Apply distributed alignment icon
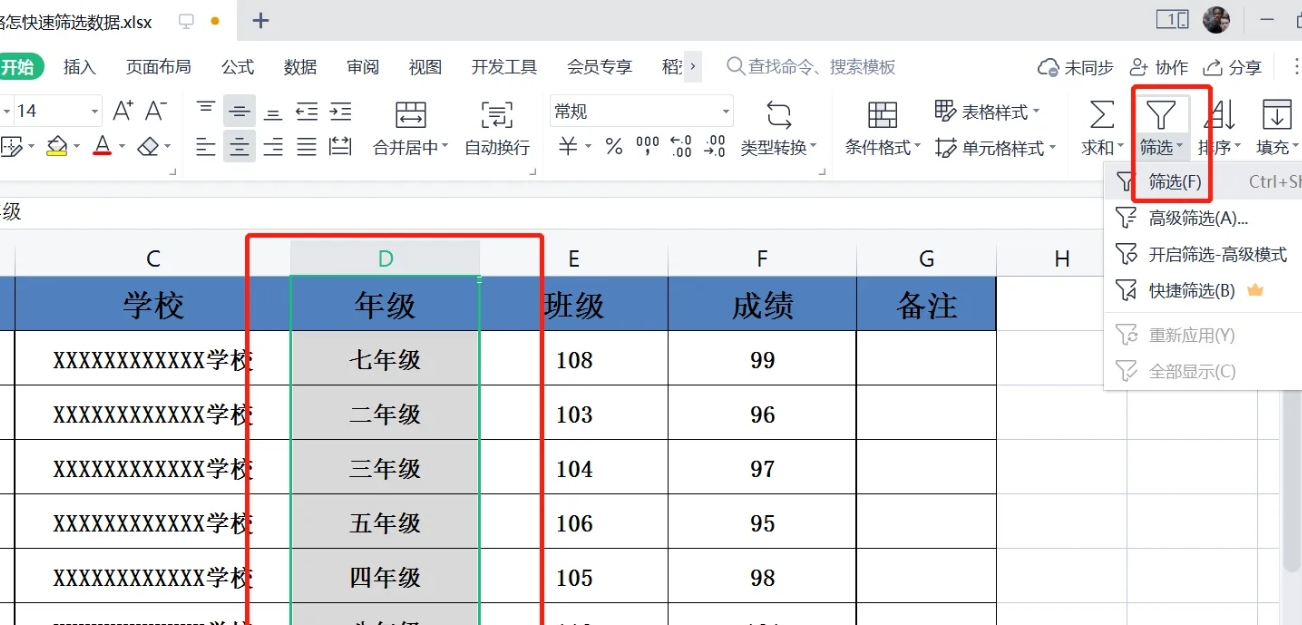The height and width of the screenshot is (625, 1302). [340, 147]
